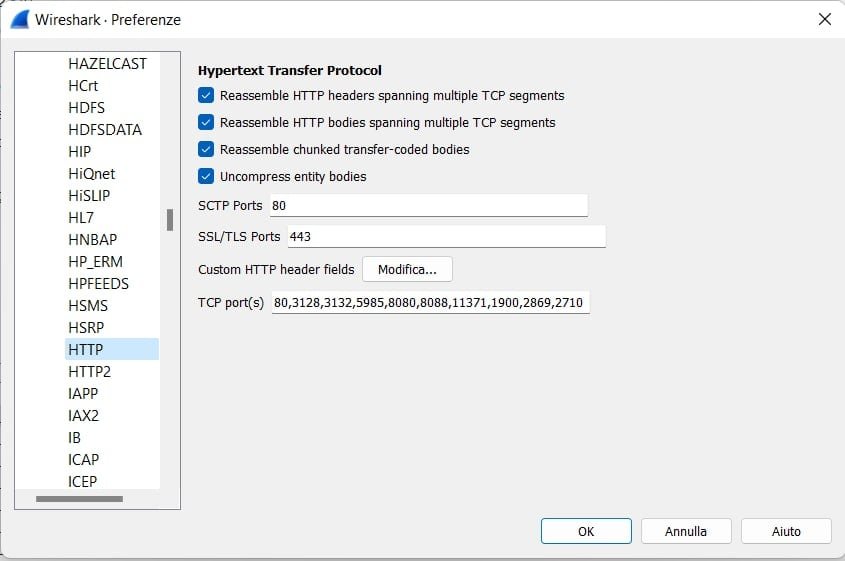Click the Wireshark shark fin icon
The height and width of the screenshot is (561, 845).
(x=19, y=19)
